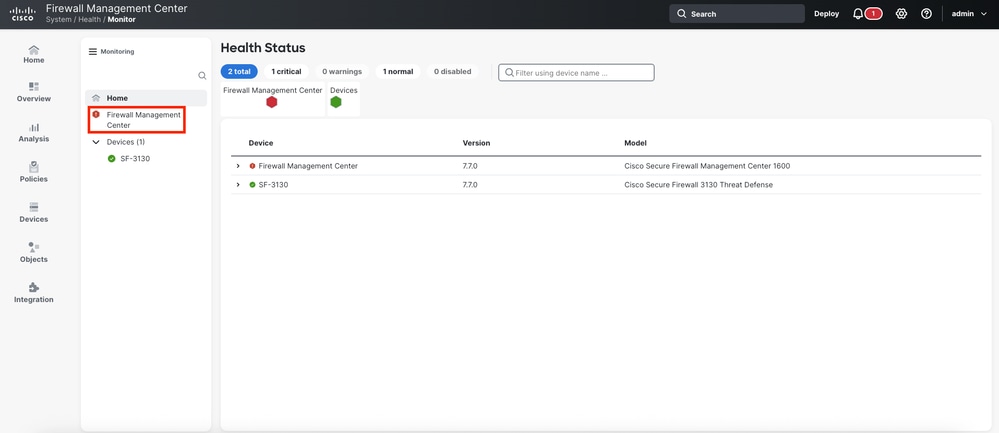This screenshot has height=433, width=999.
Task: Collapse the Devices (1) tree group
Action: [96, 142]
